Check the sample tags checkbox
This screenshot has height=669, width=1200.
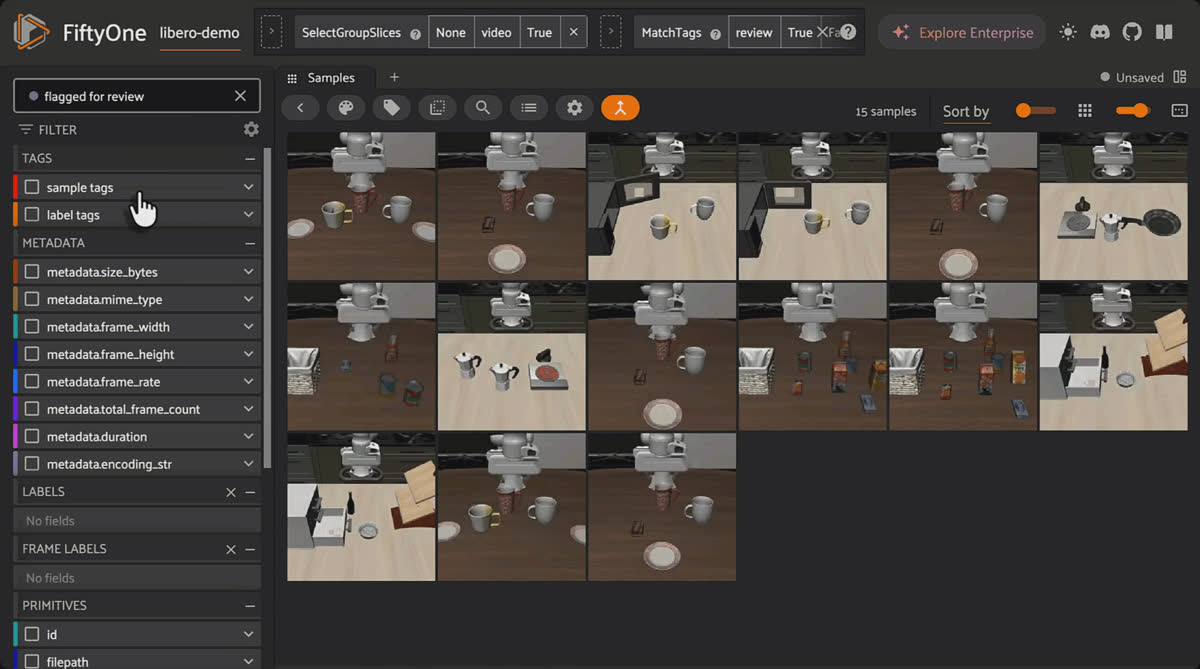tap(32, 187)
